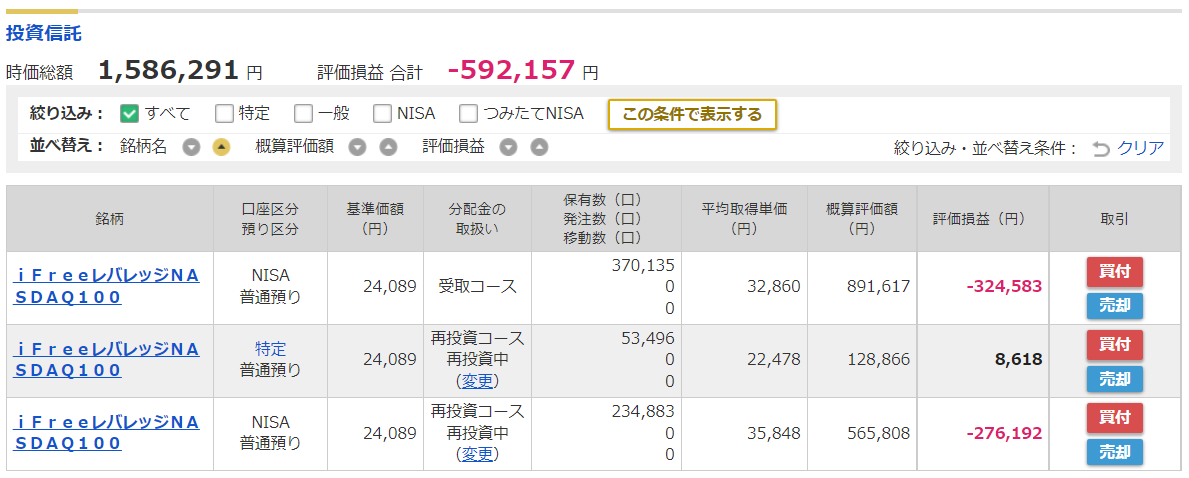The width and height of the screenshot is (1189, 478).
Task: Click 変更 link in the last row
Action: [477, 454]
